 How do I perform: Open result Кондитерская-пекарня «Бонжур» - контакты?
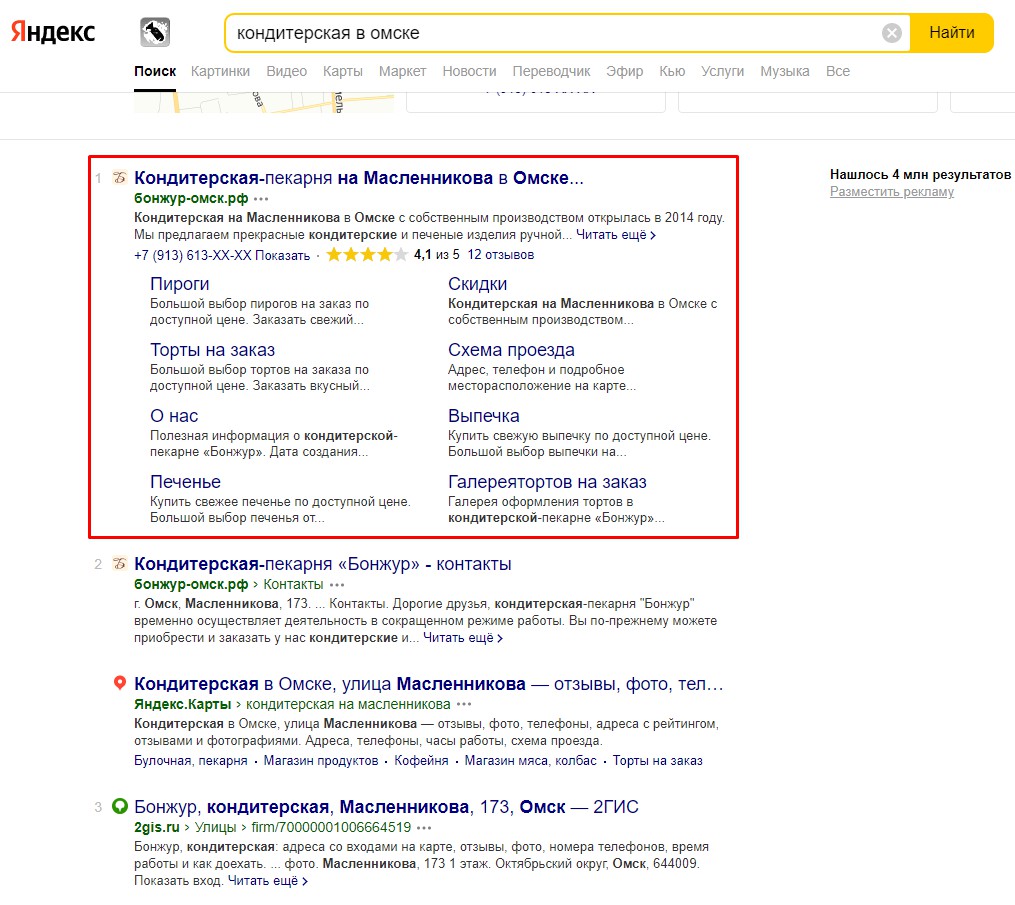pyautogui.click(x=322, y=564)
